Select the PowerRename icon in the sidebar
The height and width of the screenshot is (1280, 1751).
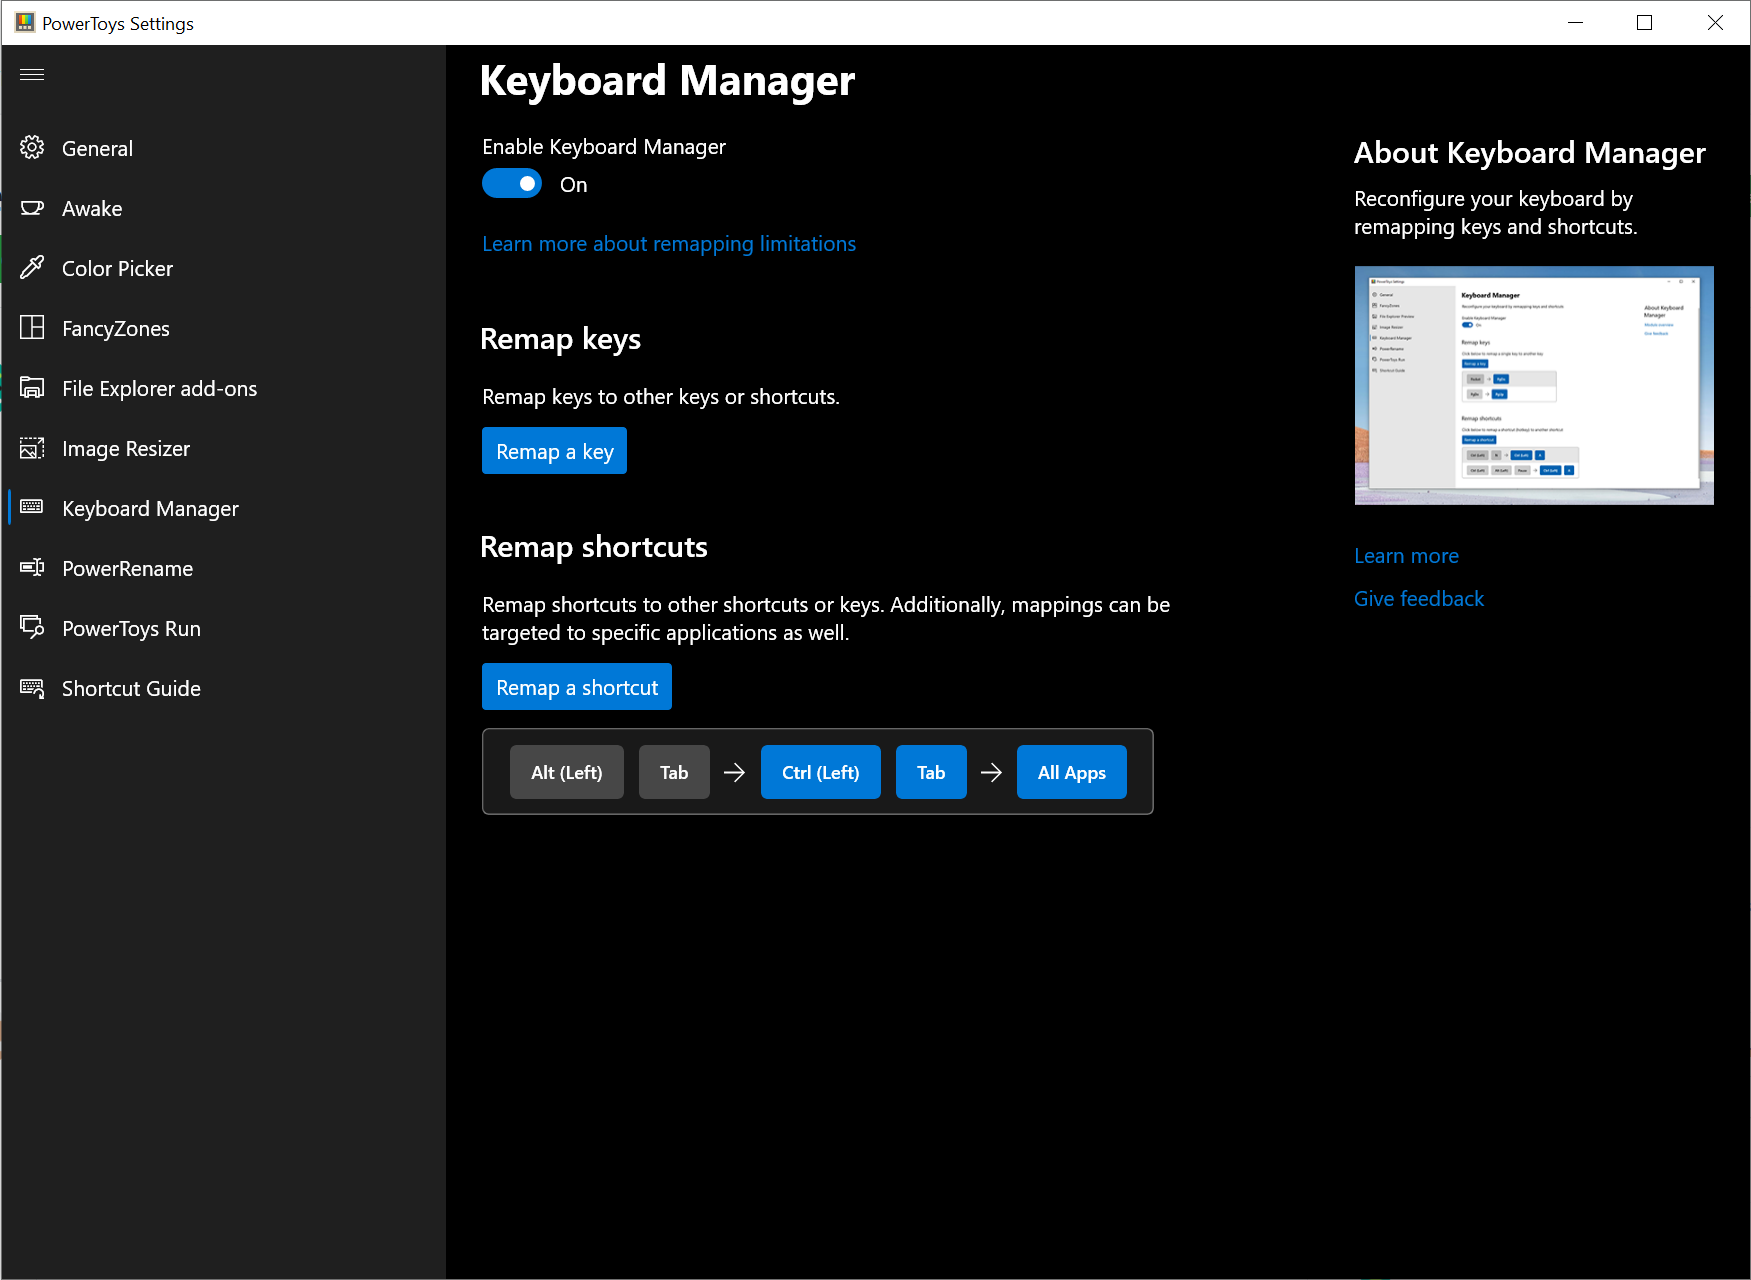click(33, 568)
